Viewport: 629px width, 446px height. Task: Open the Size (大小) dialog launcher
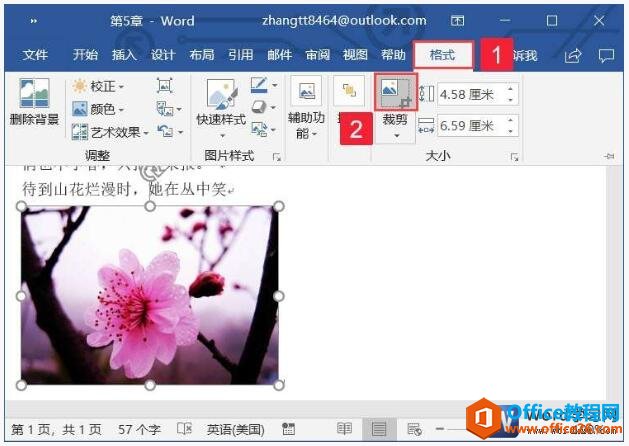[x=514, y=157]
